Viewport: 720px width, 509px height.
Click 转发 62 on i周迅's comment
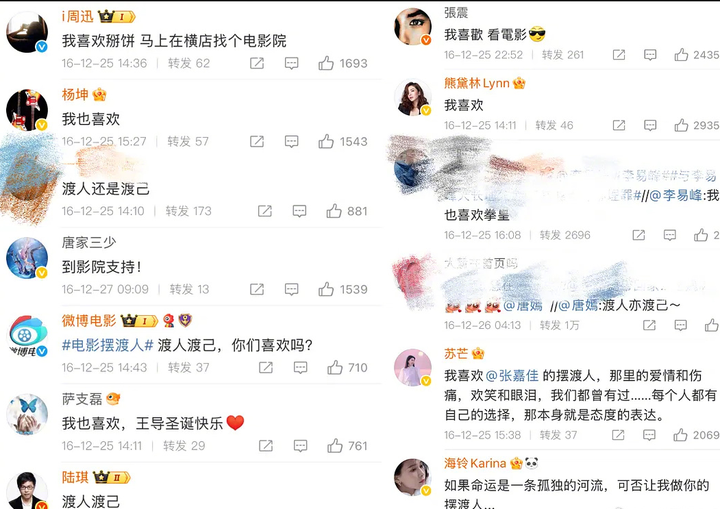[189, 63]
